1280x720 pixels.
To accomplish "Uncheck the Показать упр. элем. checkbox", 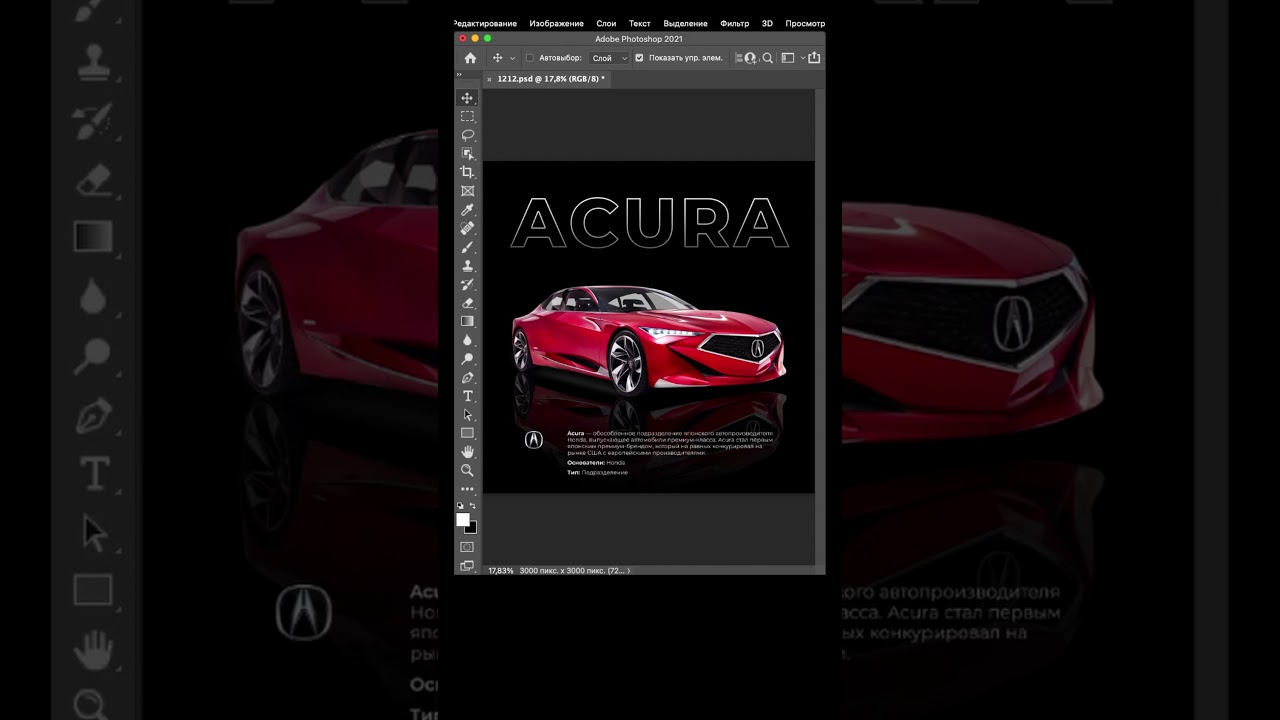I will (639, 58).
